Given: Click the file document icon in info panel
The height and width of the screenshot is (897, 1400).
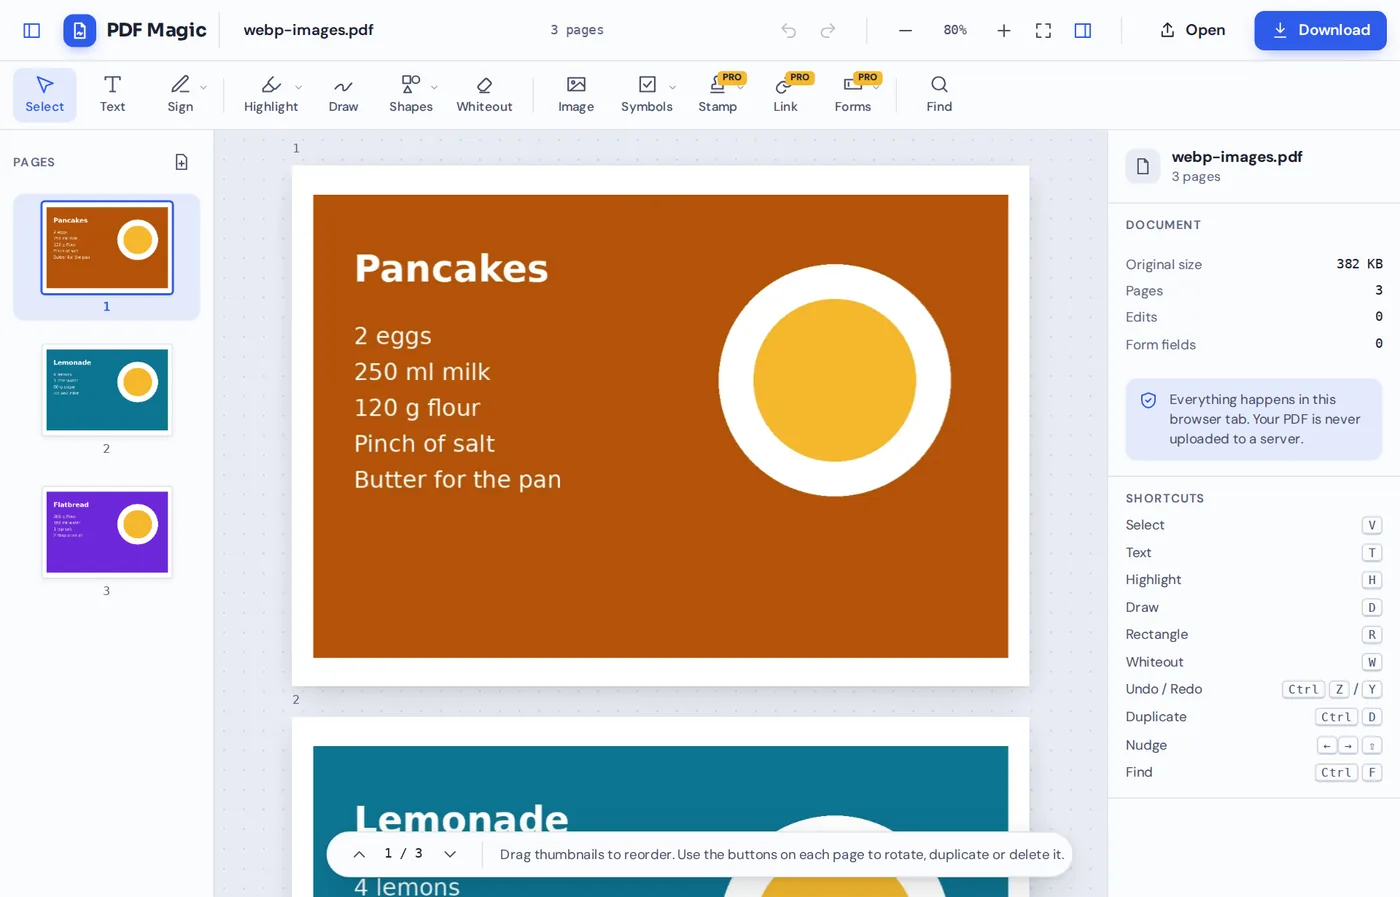Looking at the screenshot, I should coord(1143,166).
